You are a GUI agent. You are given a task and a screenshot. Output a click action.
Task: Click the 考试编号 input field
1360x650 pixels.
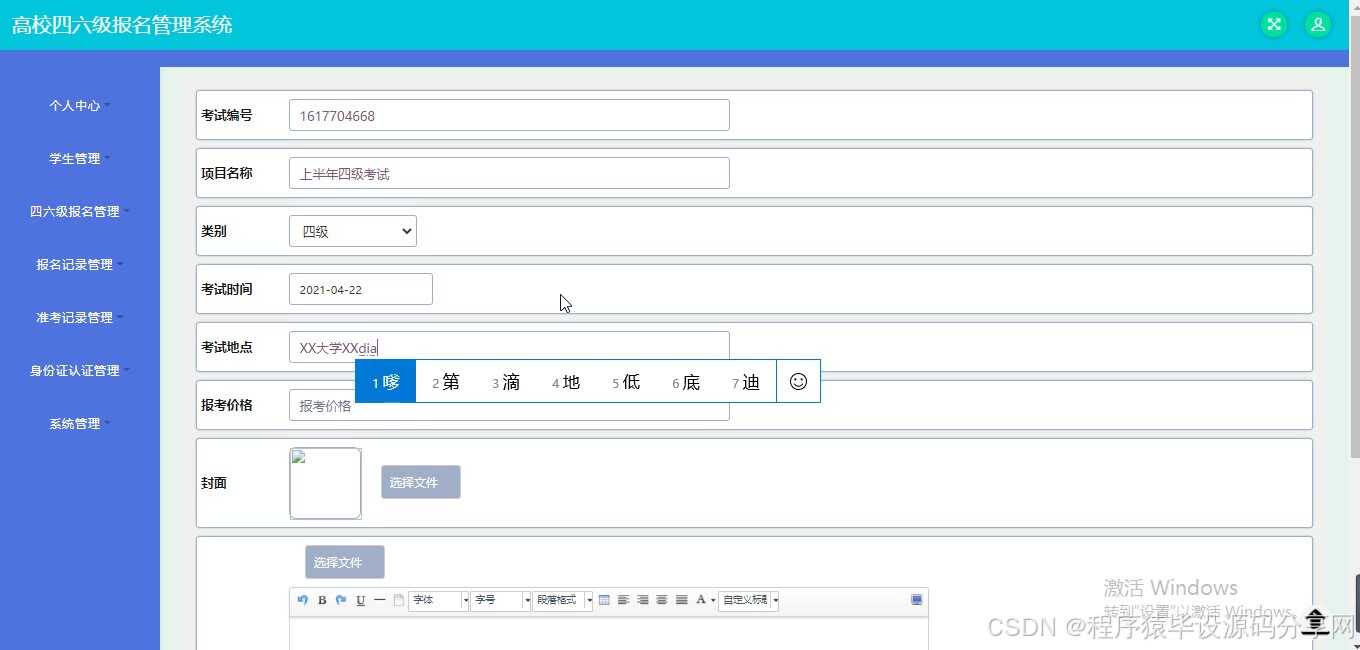coord(509,115)
